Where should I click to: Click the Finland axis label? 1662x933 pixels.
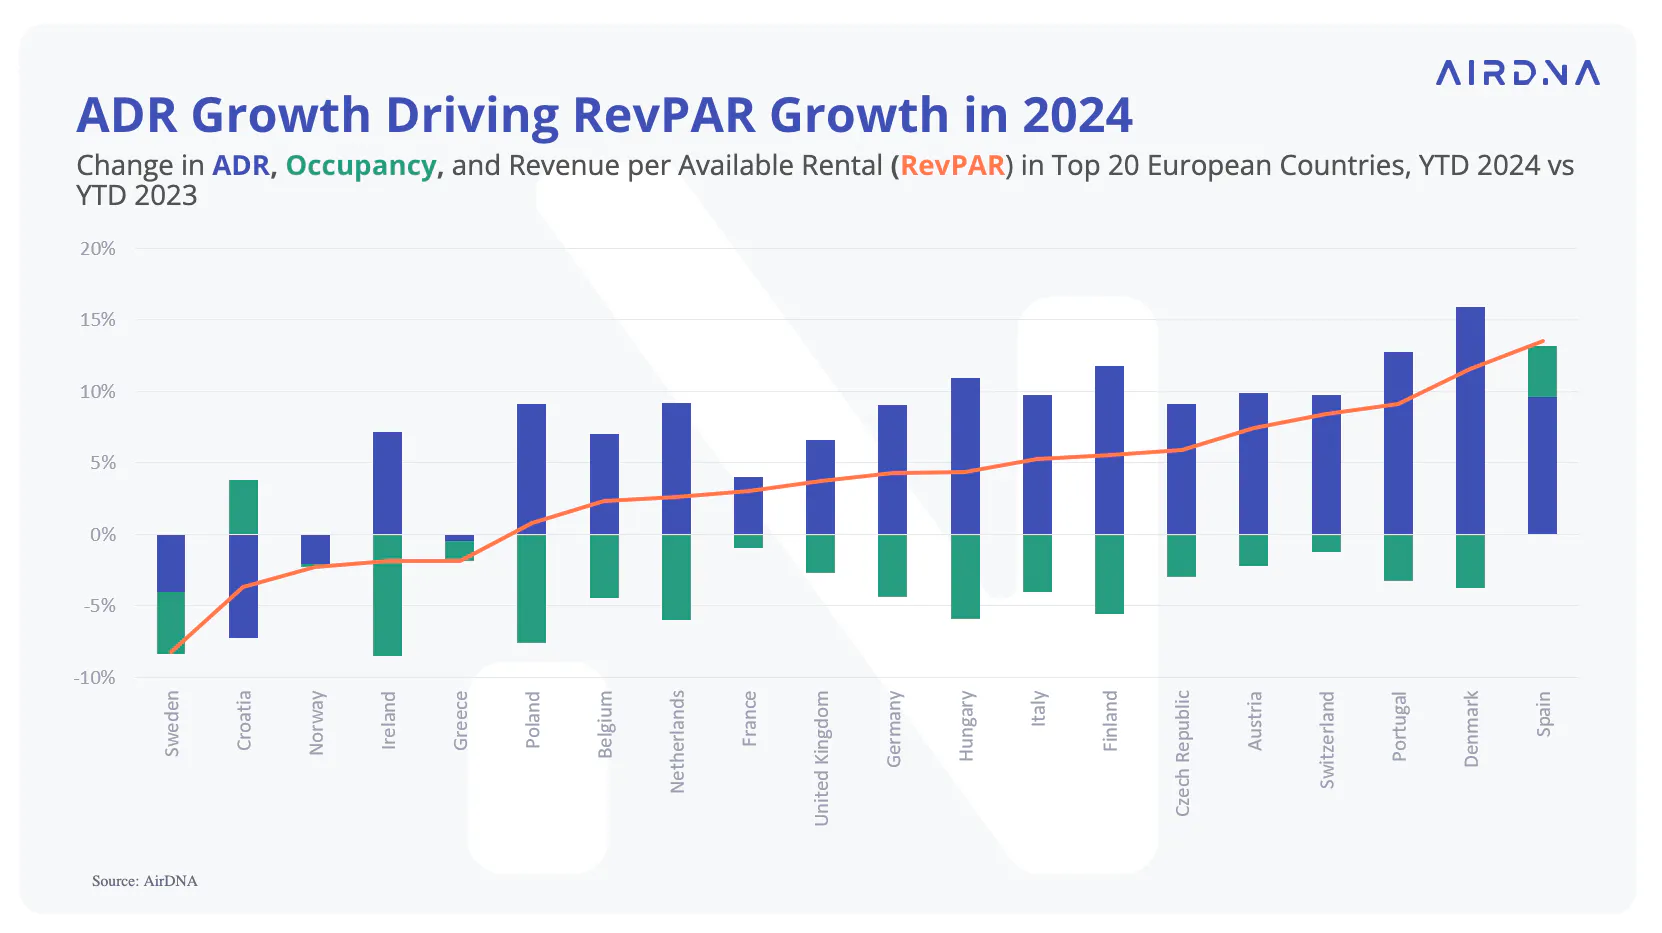coord(1110,720)
